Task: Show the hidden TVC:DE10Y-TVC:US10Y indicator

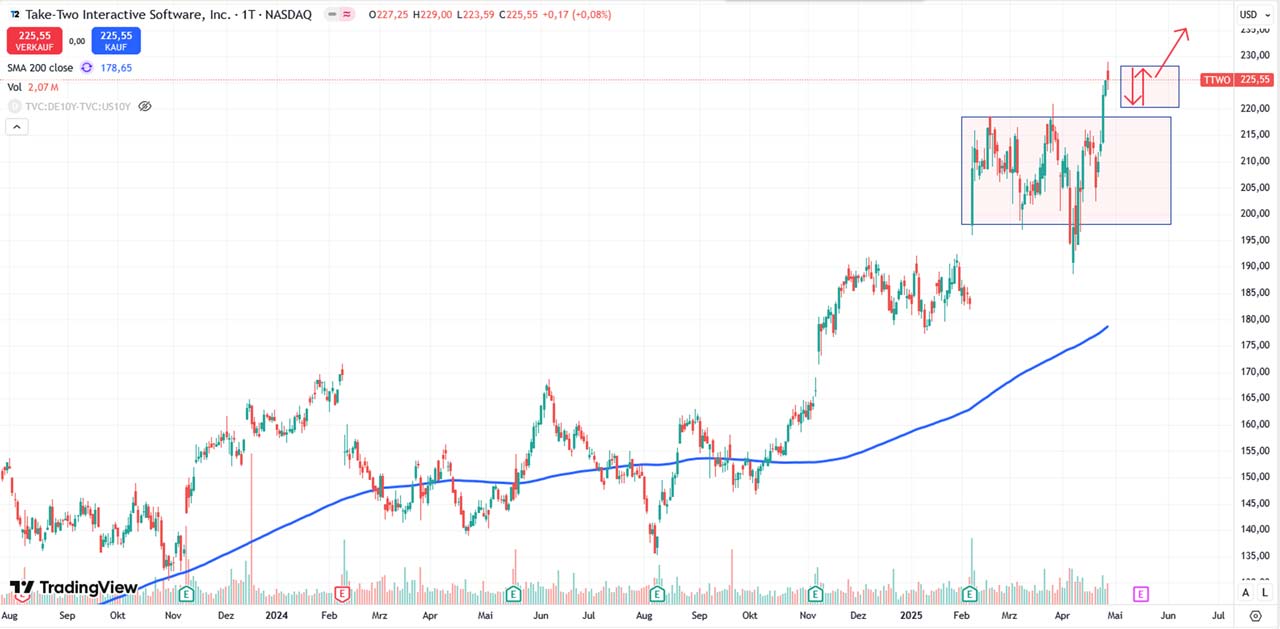Action: pos(145,106)
